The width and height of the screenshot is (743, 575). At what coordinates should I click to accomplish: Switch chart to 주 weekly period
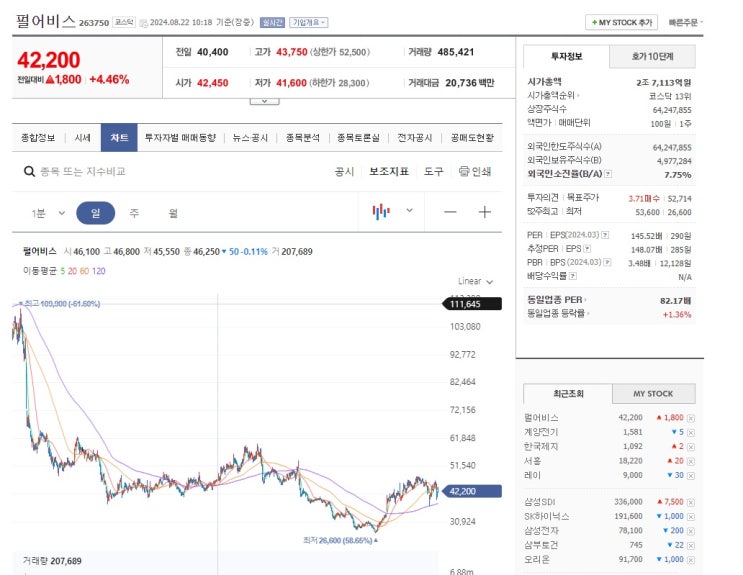pyautogui.click(x=134, y=213)
